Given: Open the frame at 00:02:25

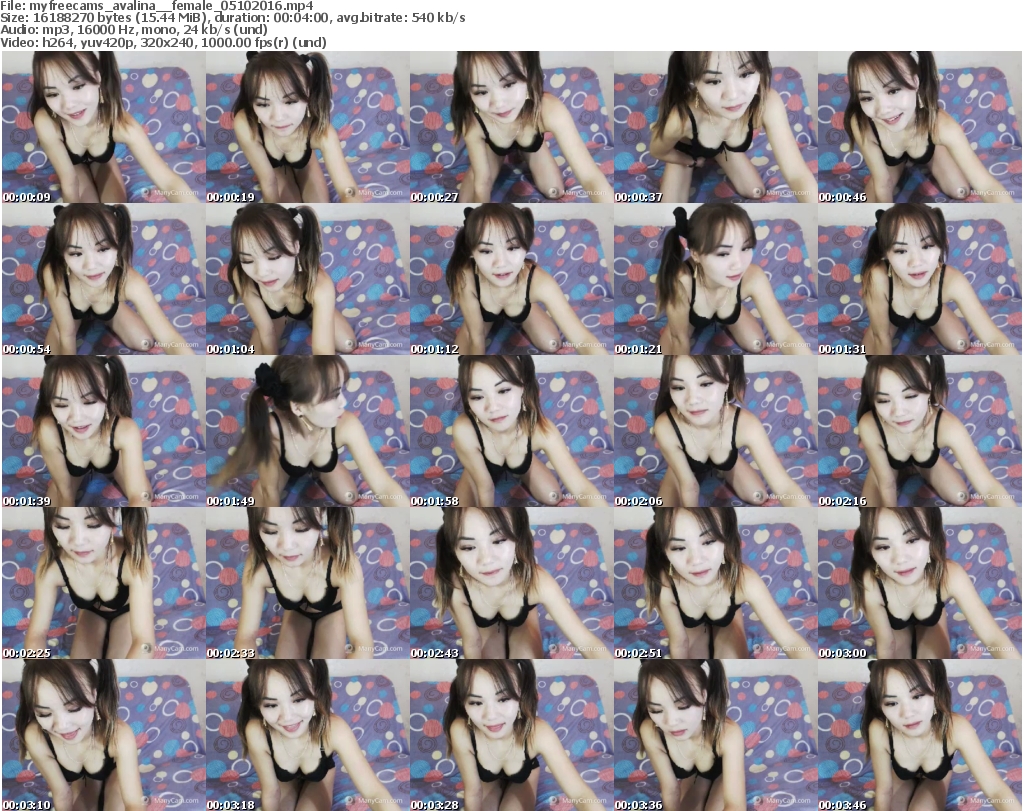Looking at the screenshot, I should [103, 583].
